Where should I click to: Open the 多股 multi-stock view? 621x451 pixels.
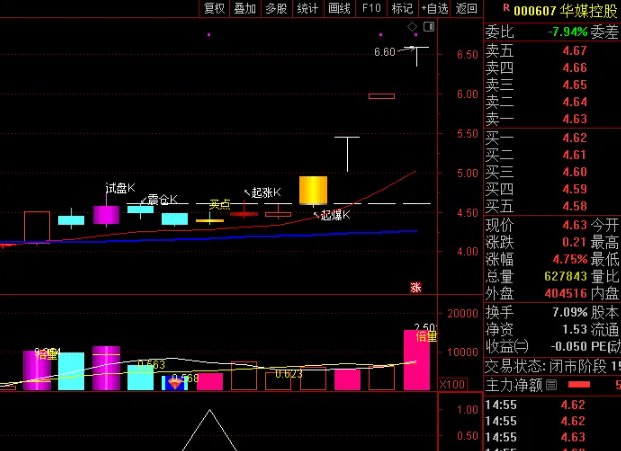pos(276,8)
